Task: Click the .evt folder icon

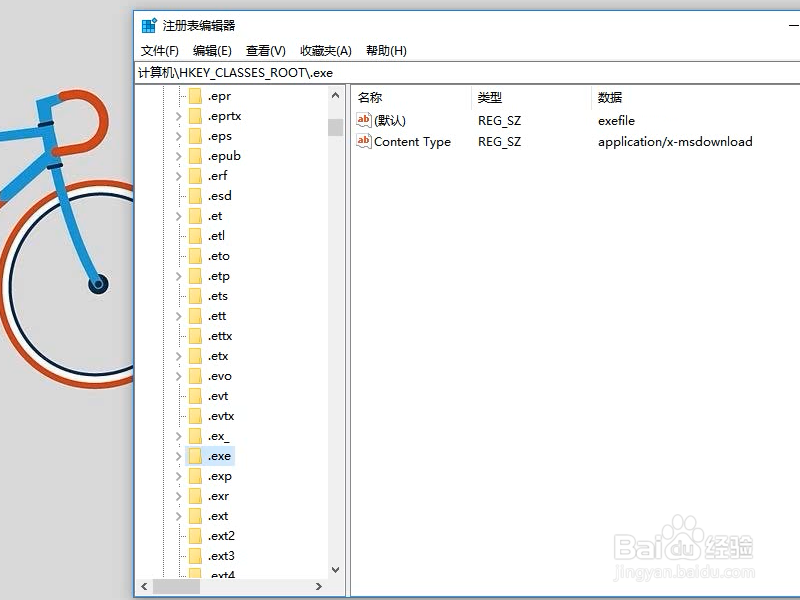Action: (x=195, y=396)
